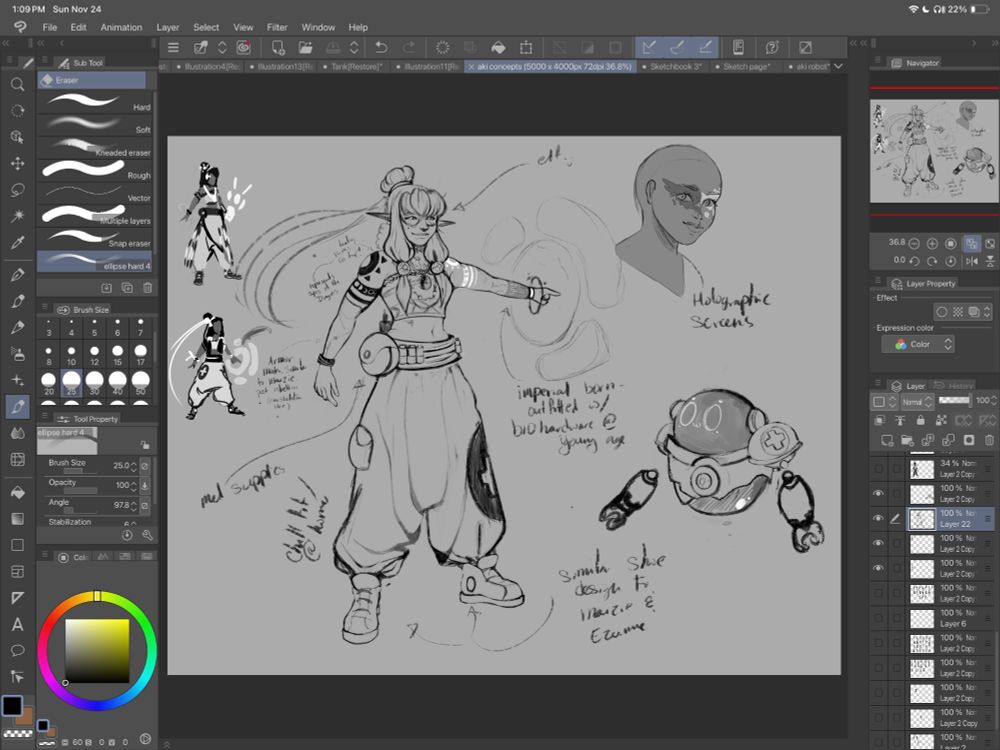Choose the Eyedropper tool
The width and height of the screenshot is (1000, 750).
point(17,242)
